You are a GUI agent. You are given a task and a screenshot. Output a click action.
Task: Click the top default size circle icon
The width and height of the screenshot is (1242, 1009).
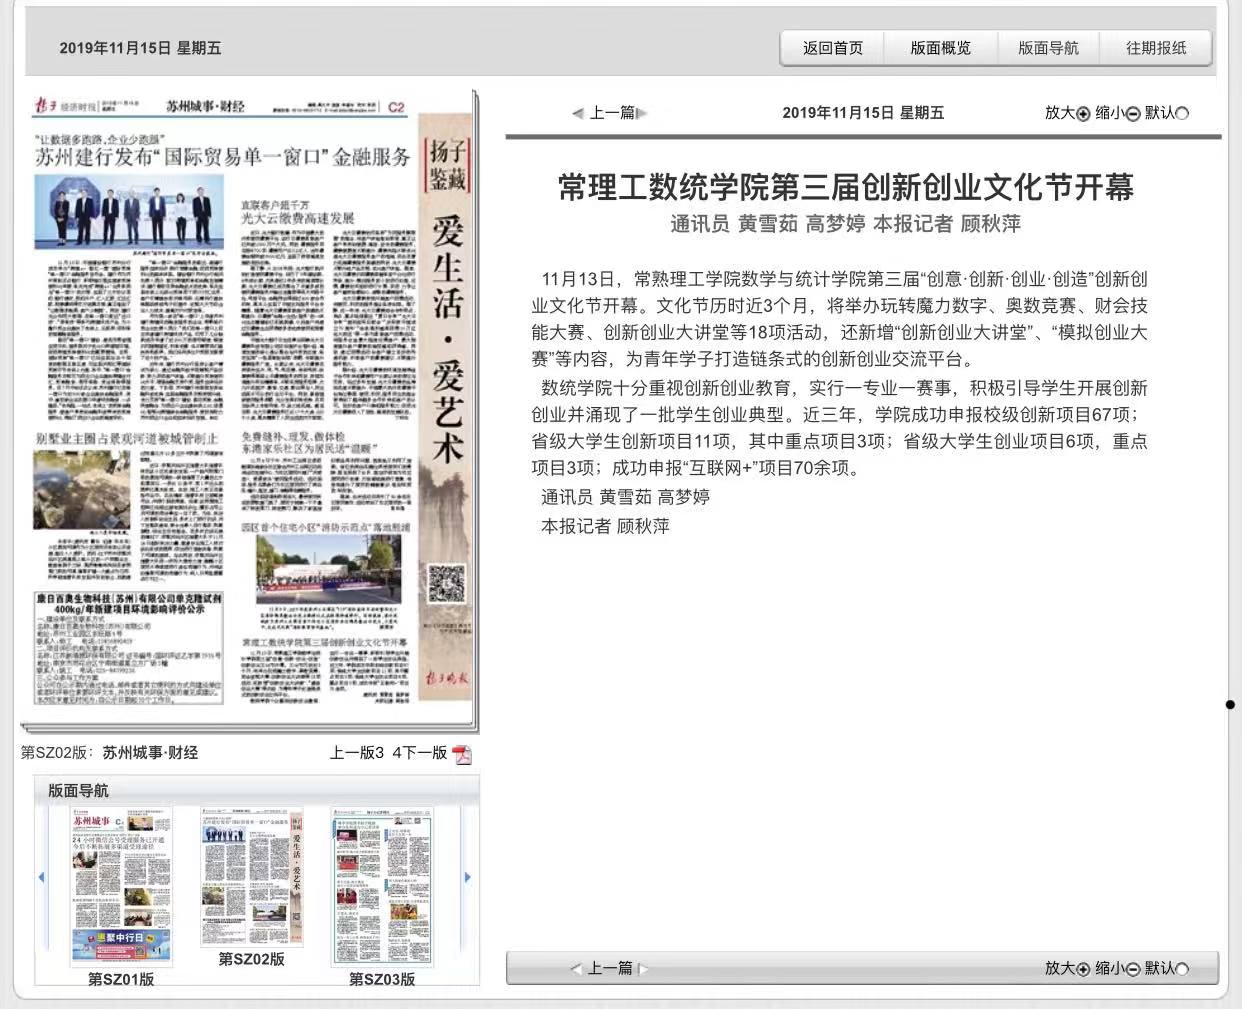[1183, 114]
